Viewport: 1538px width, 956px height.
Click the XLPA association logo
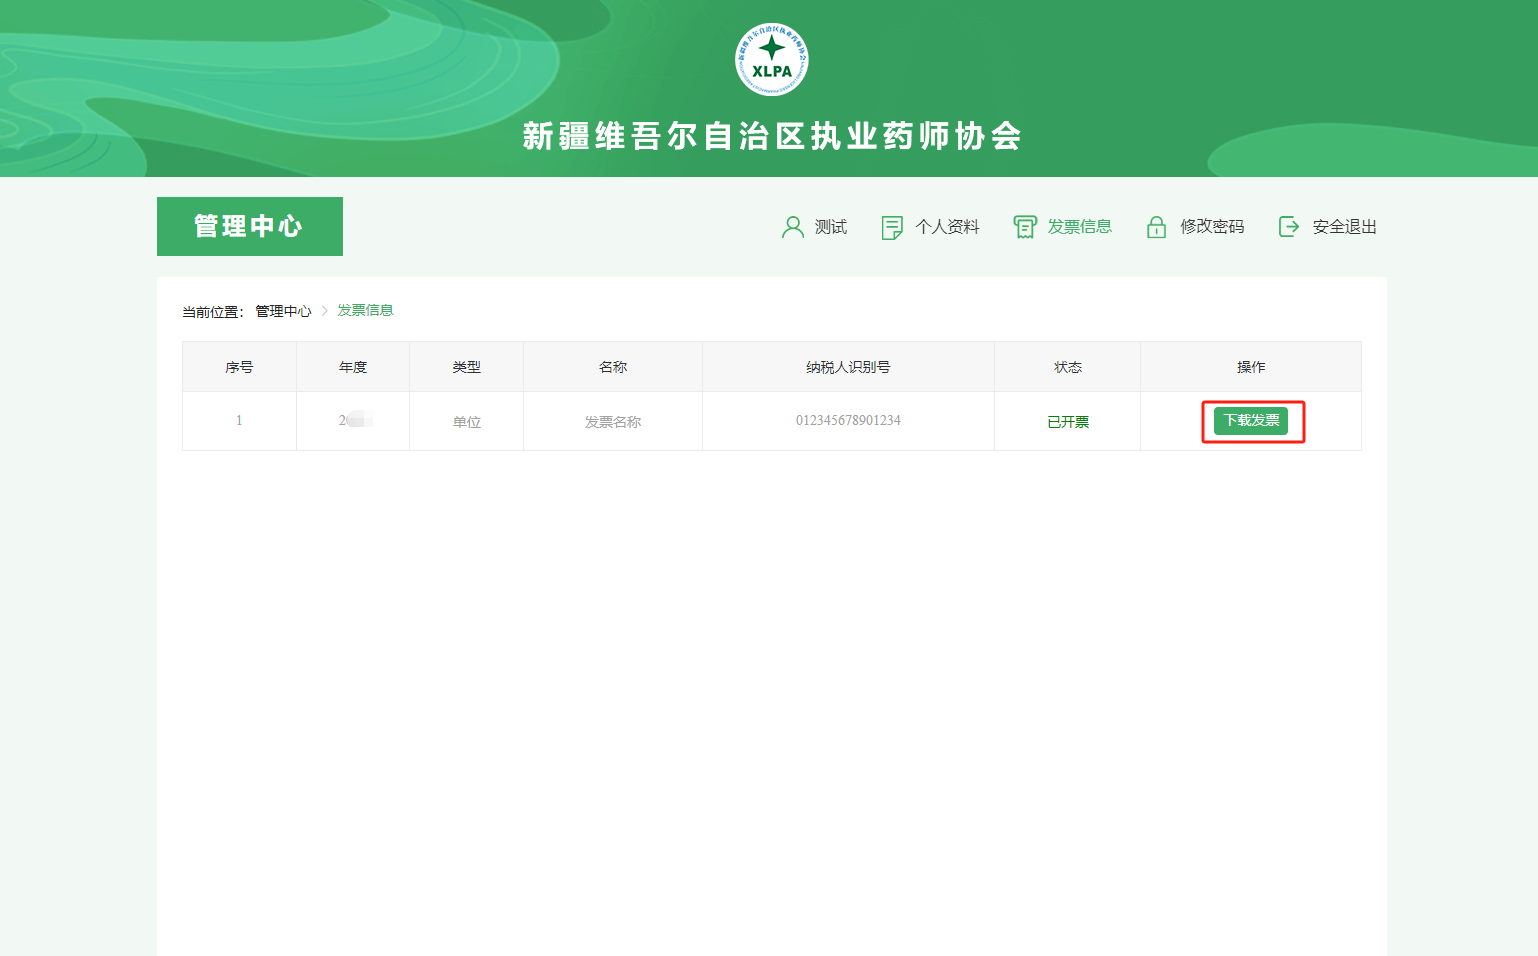(771, 60)
